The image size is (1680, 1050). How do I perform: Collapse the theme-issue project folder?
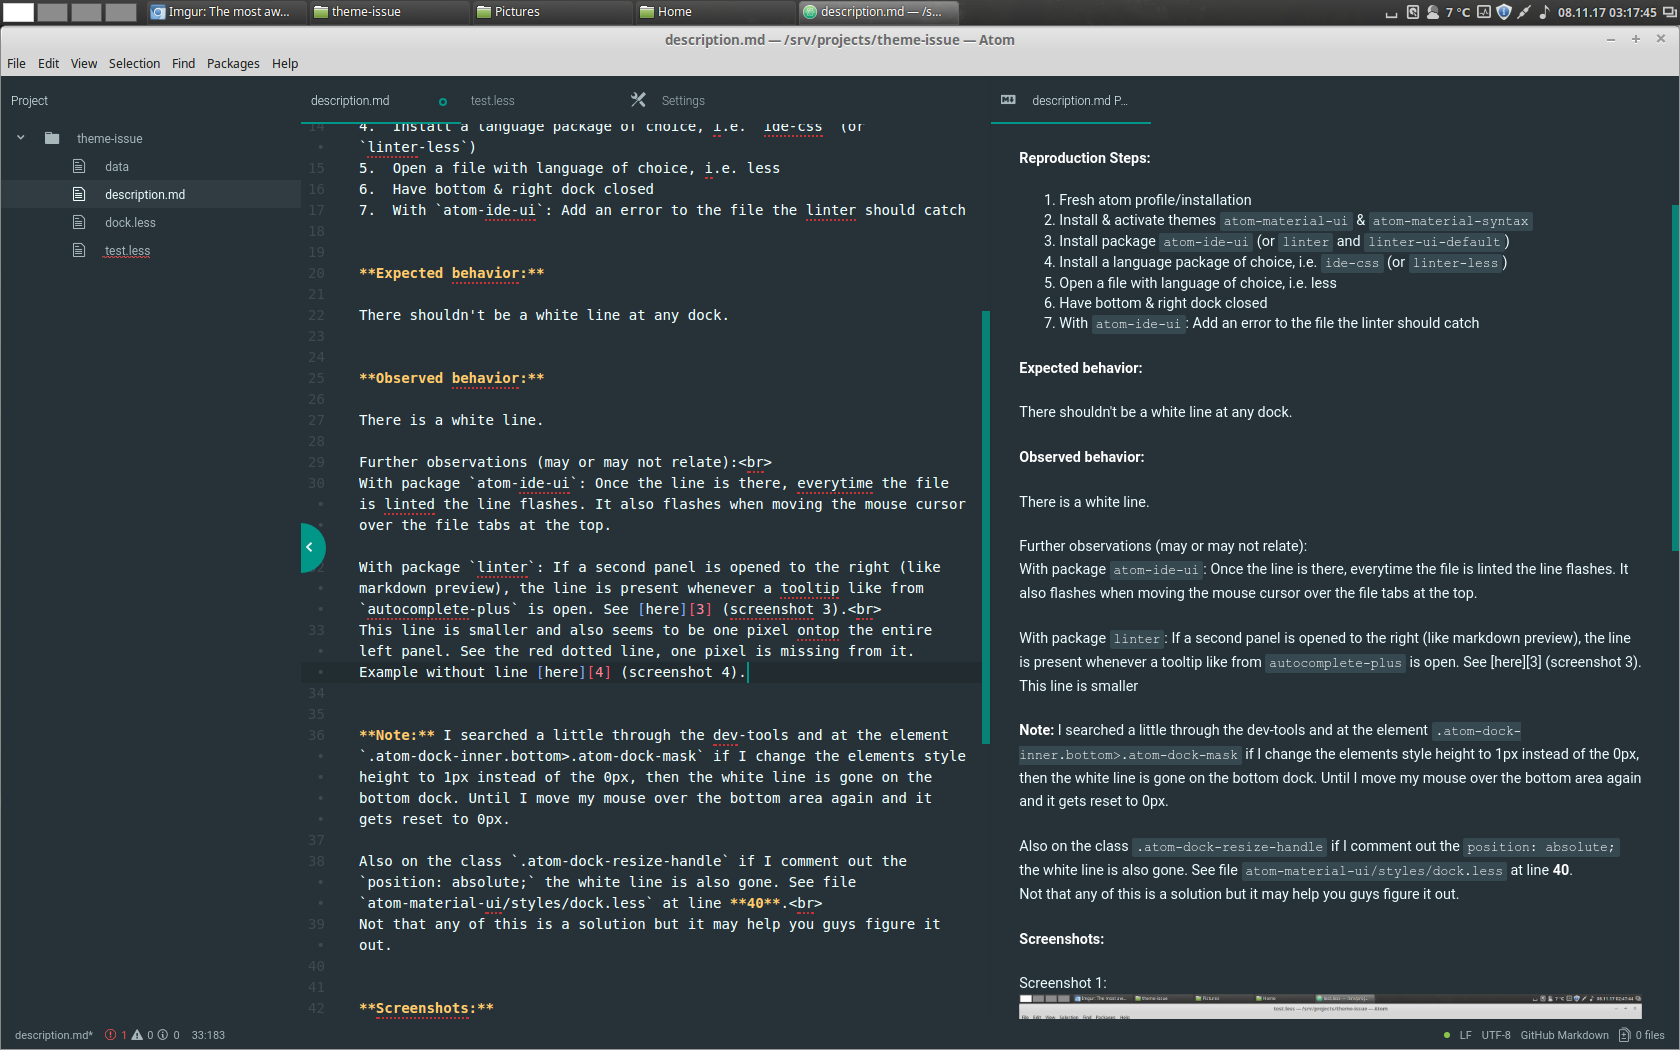[x=20, y=138]
